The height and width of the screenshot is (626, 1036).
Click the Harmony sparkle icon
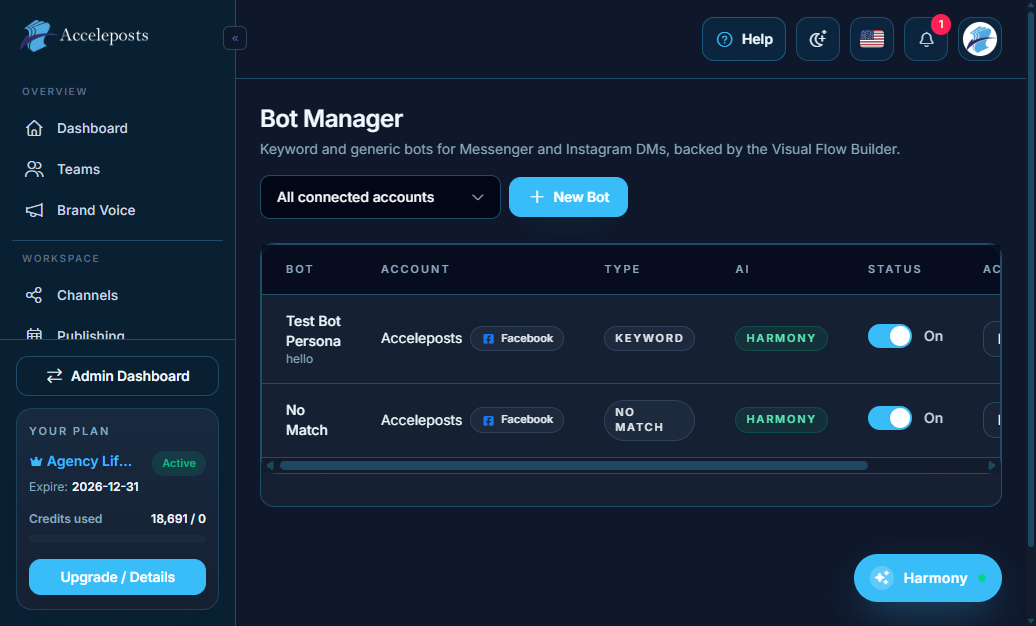[x=882, y=578]
